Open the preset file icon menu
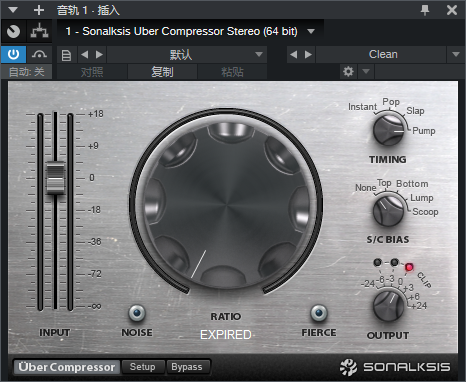466x382 pixels. pyautogui.click(x=66, y=55)
